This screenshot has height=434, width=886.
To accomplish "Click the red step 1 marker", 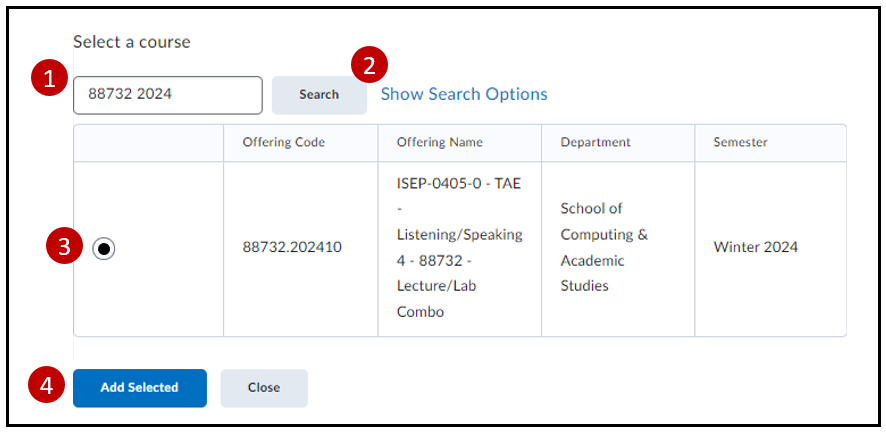I will [48, 78].
